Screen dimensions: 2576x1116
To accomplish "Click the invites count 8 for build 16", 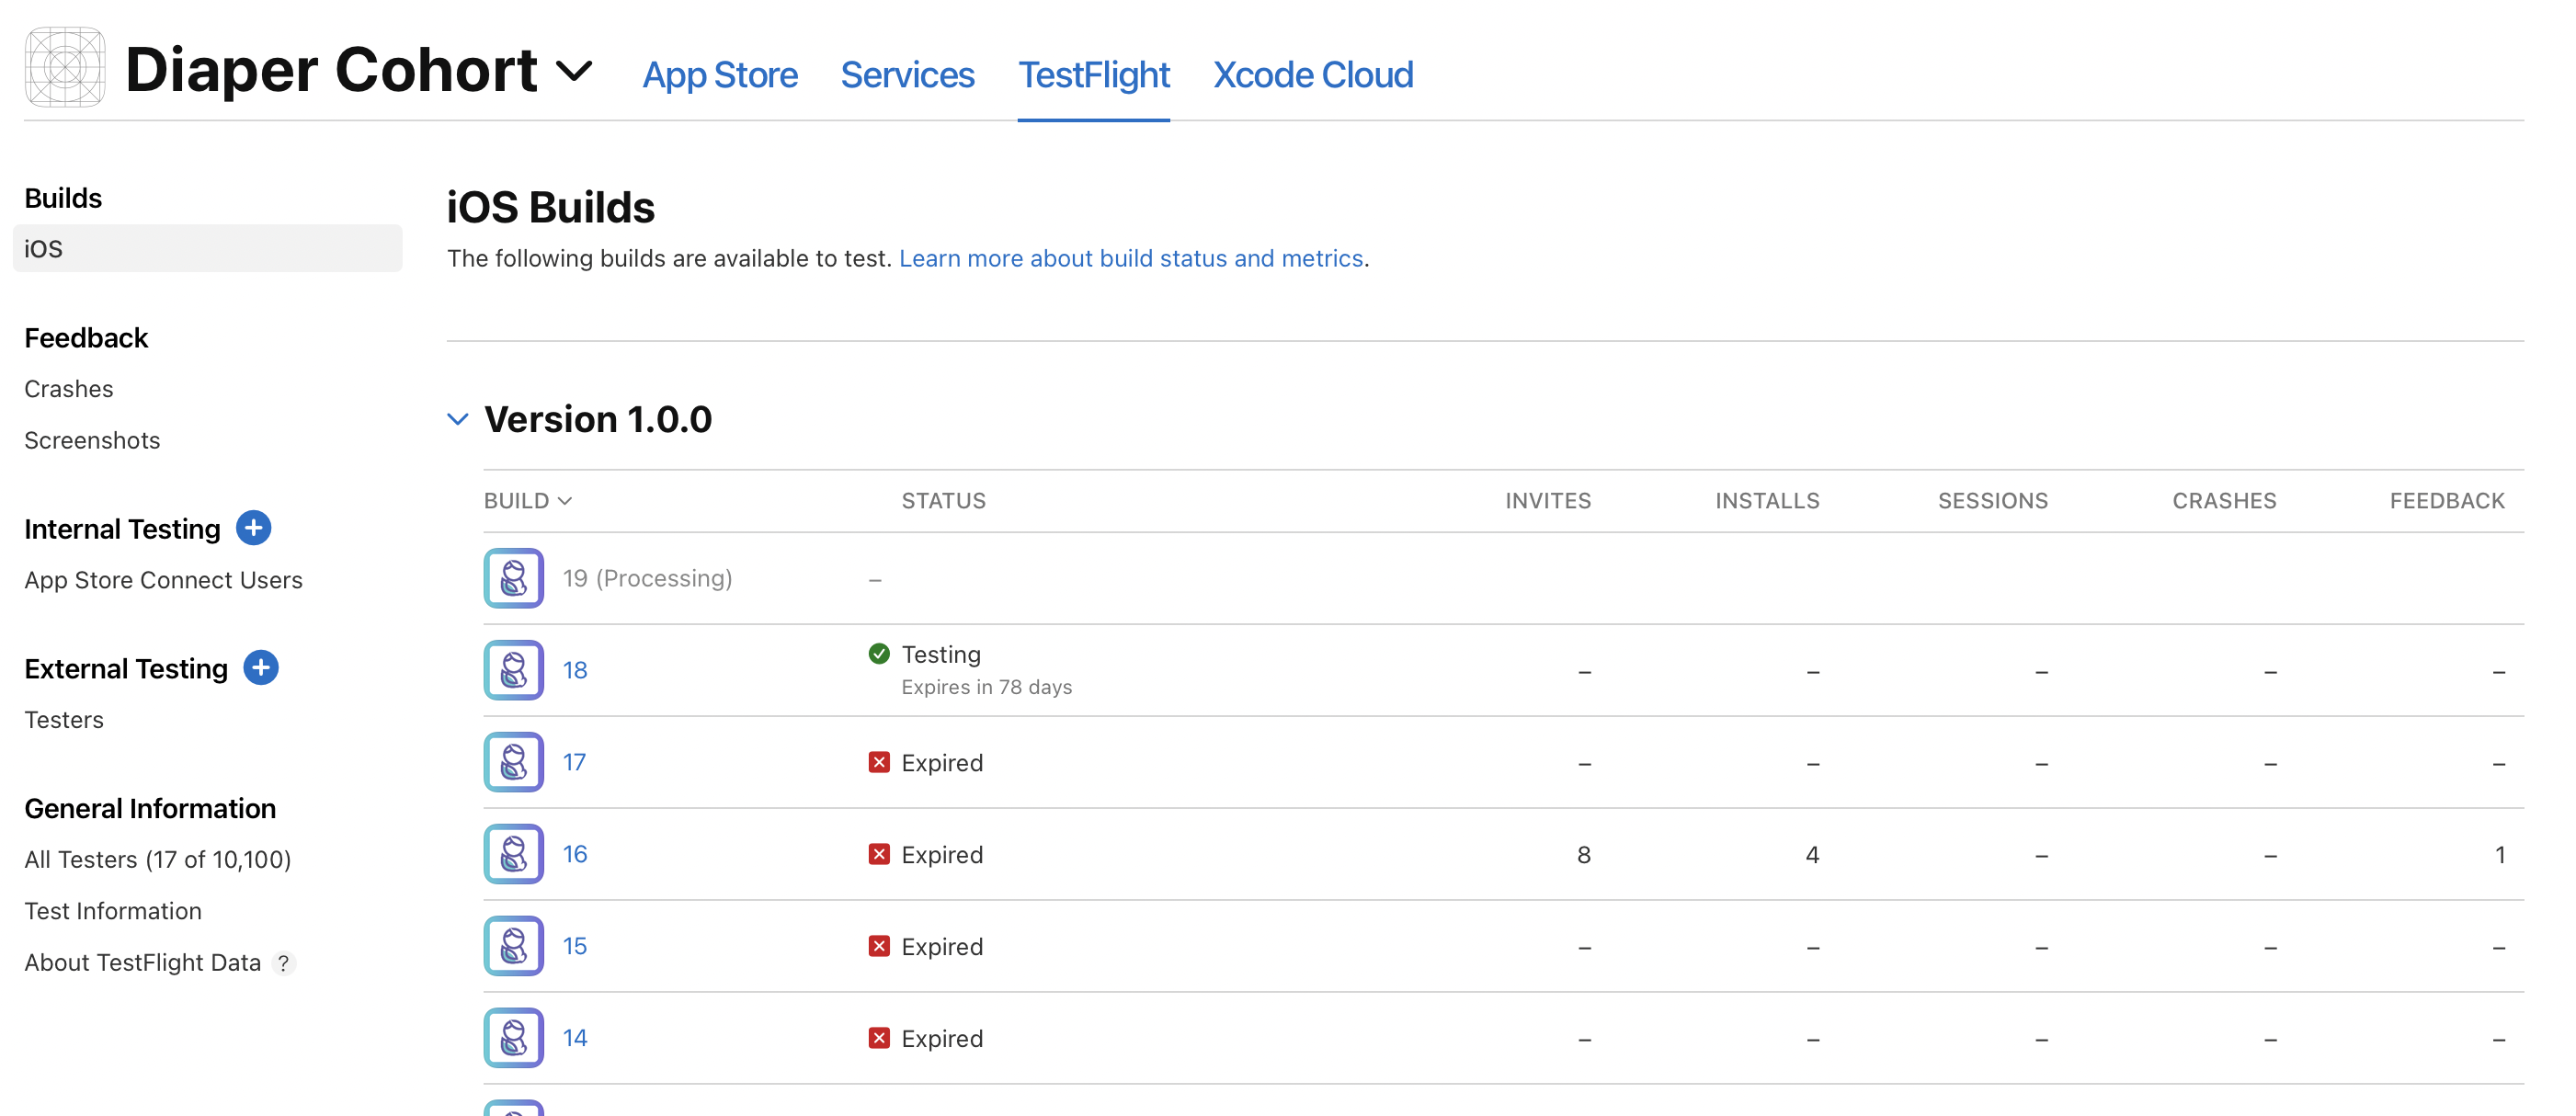I will coord(1584,855).
